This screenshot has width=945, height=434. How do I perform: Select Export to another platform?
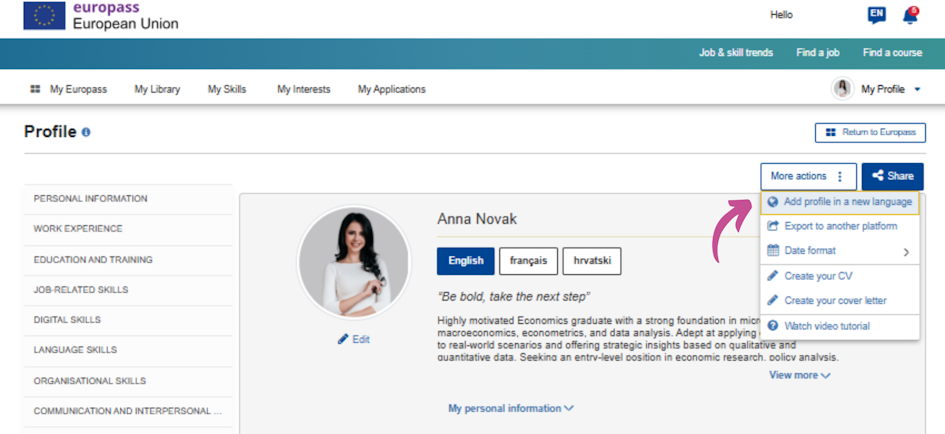[x=840, y=227]
